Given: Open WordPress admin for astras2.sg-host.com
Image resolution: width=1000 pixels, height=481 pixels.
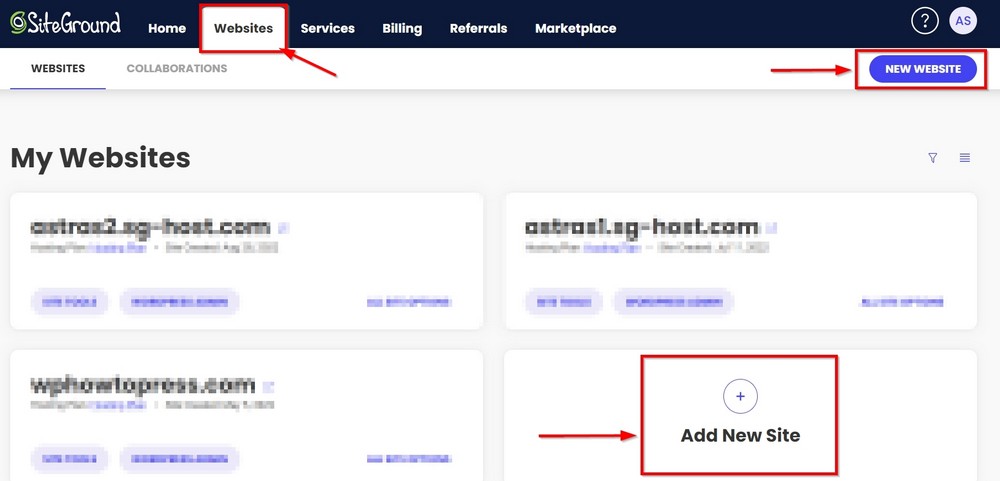Looking at the screenshot, I should point(179,302).
